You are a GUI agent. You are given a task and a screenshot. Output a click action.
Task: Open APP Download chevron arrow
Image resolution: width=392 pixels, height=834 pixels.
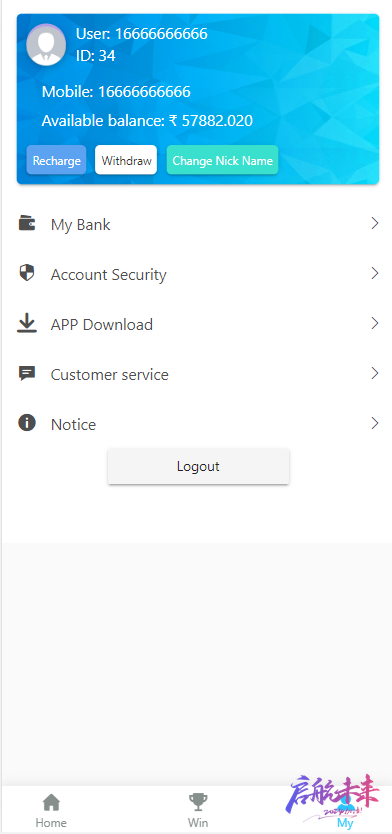375,323
